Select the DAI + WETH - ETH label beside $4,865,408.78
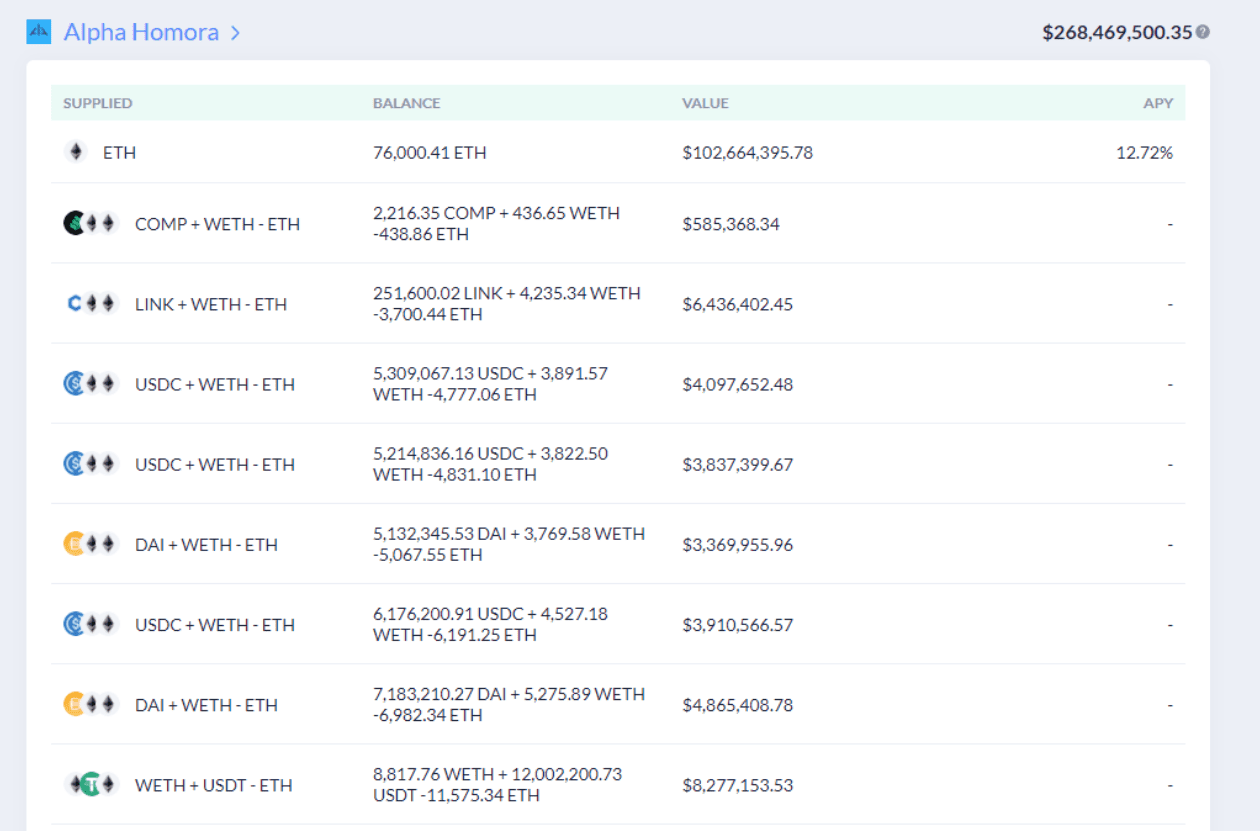 pos(207,705)
